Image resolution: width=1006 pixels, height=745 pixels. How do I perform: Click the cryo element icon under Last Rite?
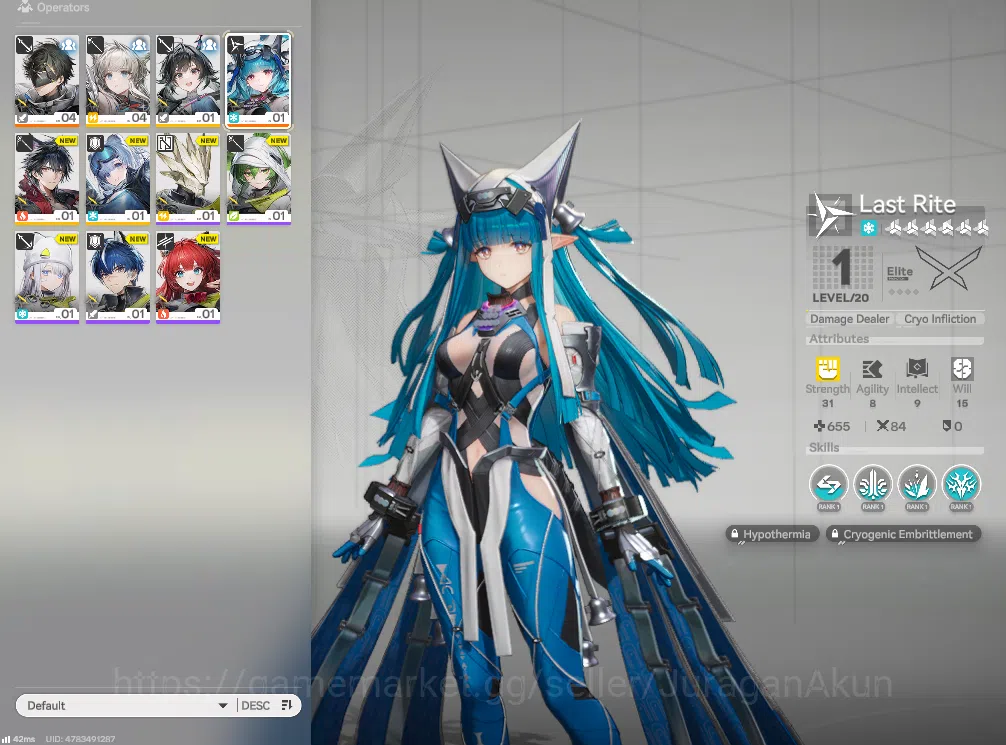coord(868,228)
